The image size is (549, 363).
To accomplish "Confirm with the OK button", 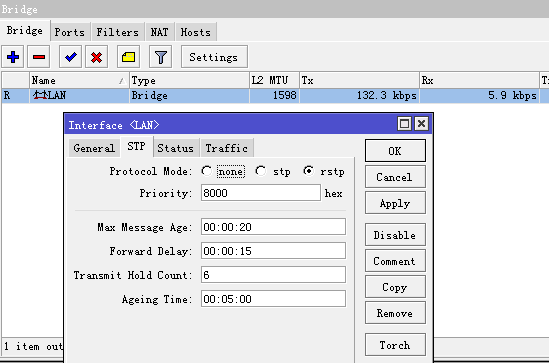I will 395,151.
